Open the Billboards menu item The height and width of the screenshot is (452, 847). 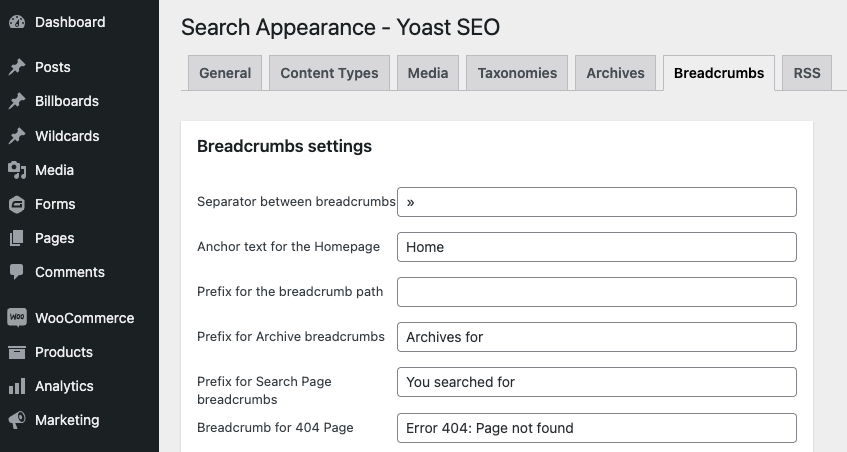[67, 101]
